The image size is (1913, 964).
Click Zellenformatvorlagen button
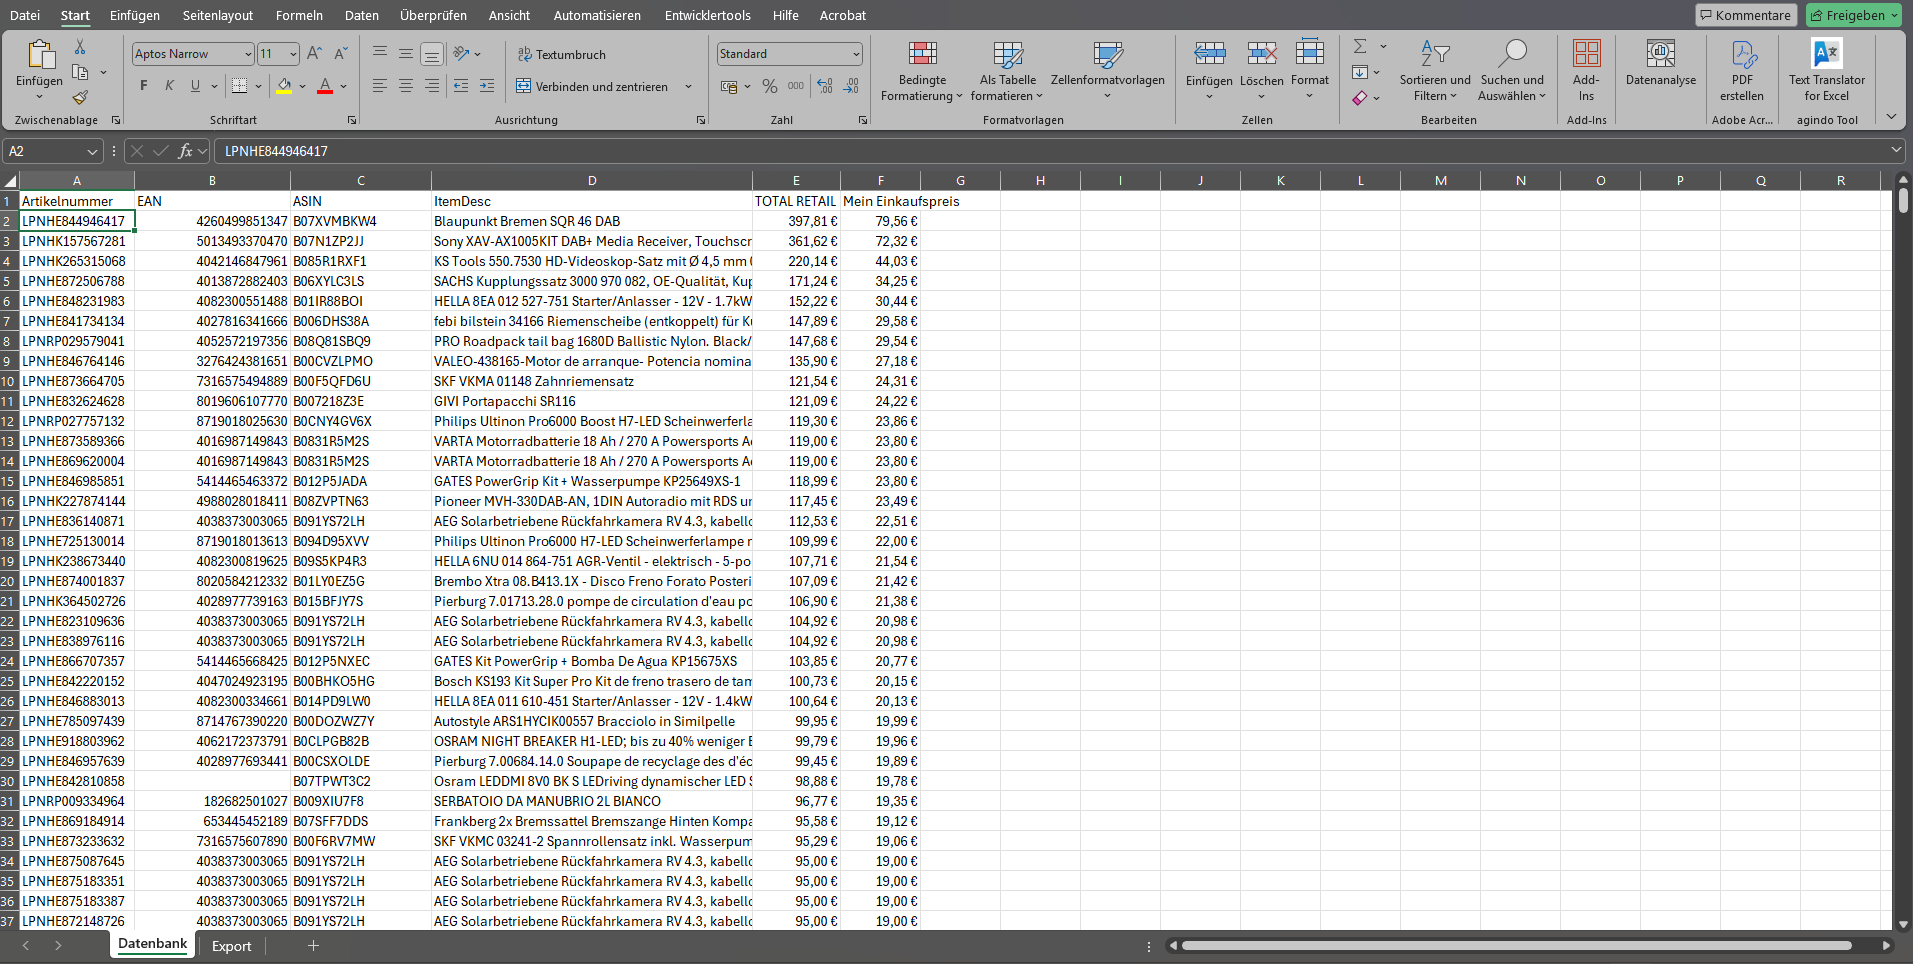coord(1107,70)
